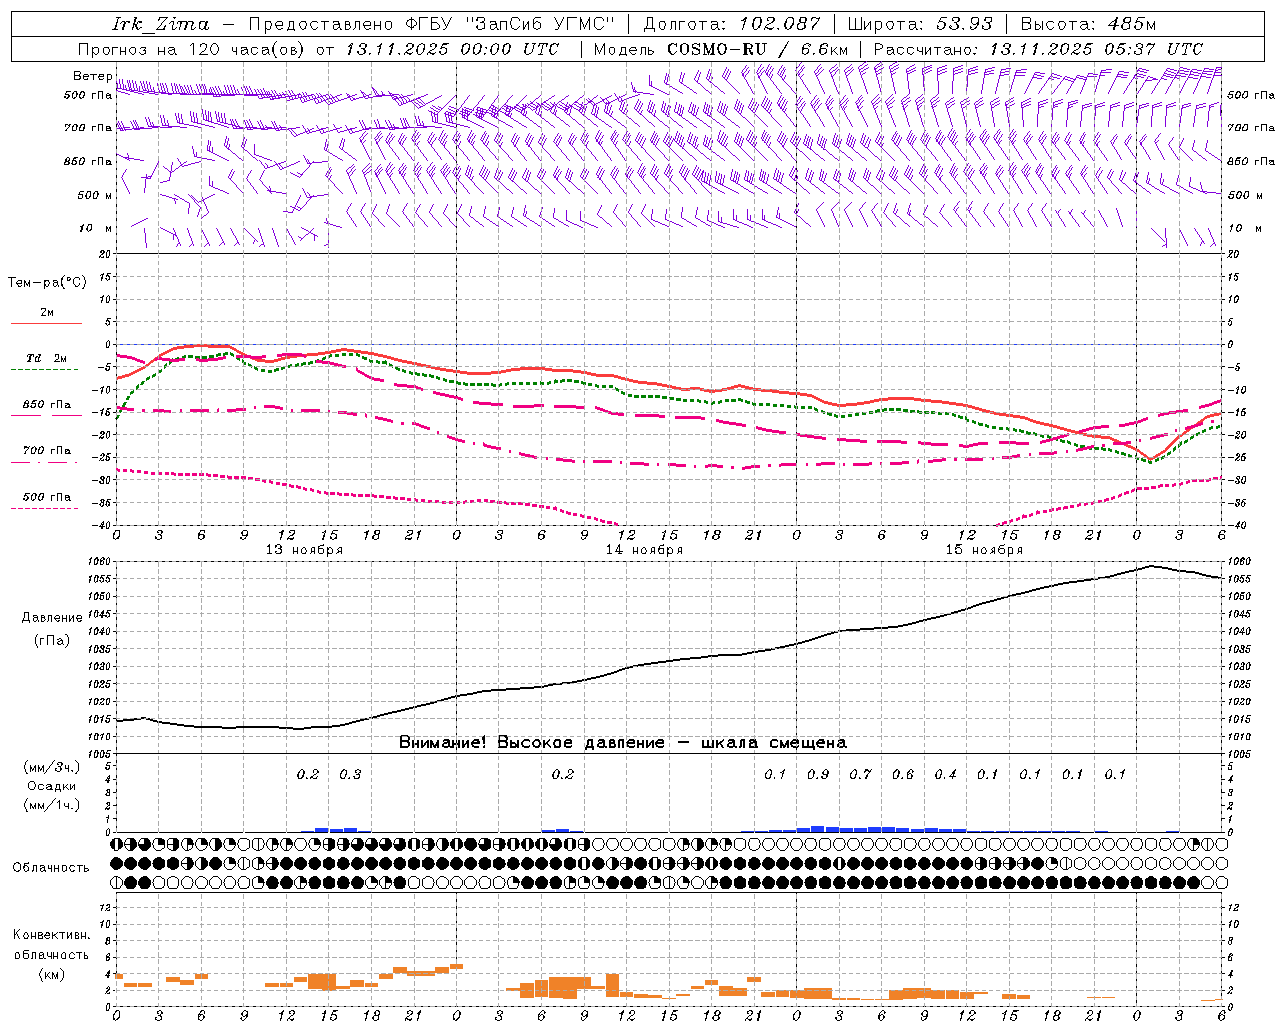Screen dimensions: 1280x1024
Task: Click the (км) unit under convective cloud label
Action: coord(52,973)
